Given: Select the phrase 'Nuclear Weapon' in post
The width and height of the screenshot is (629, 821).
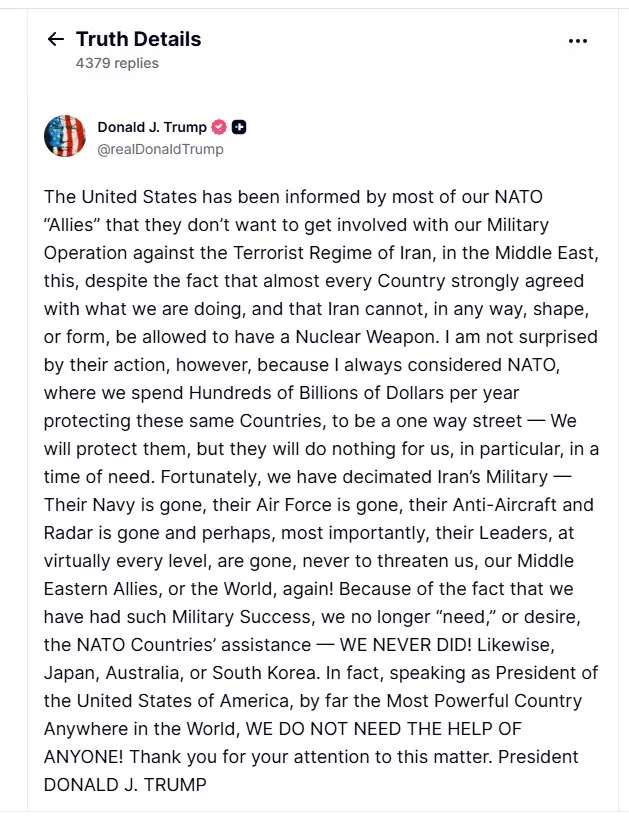Looking at the screenshot, I should pyautogui.click(x=367, y=337).
